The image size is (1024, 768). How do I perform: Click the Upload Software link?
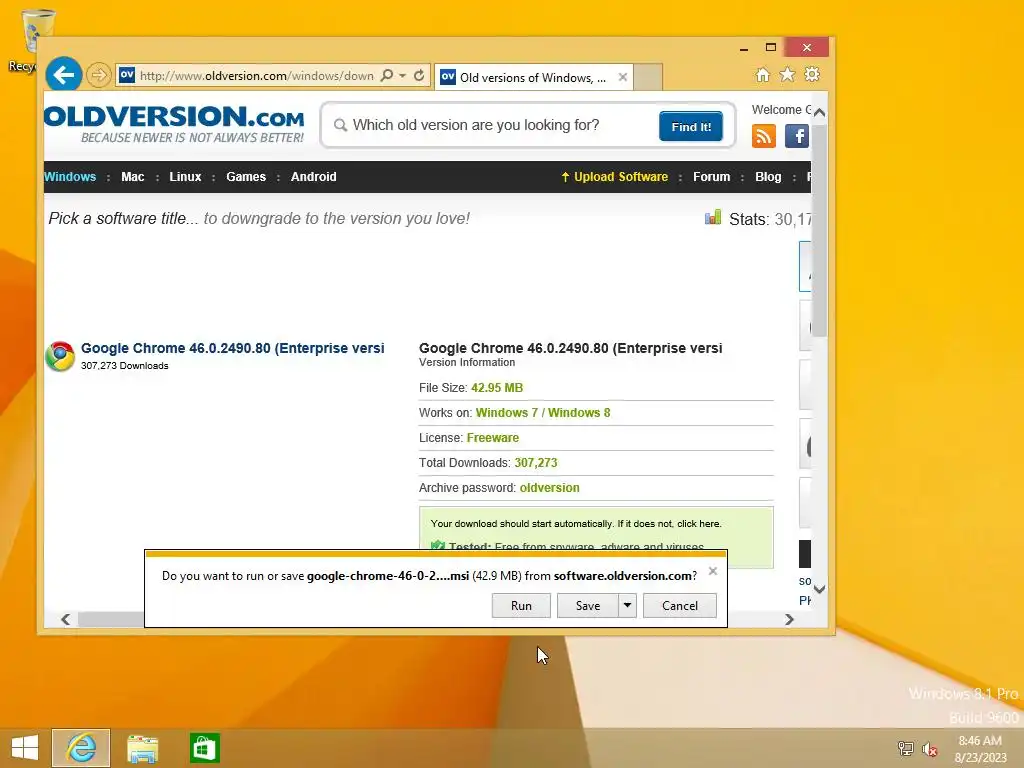pyautogui.click(x=615, y=176)
